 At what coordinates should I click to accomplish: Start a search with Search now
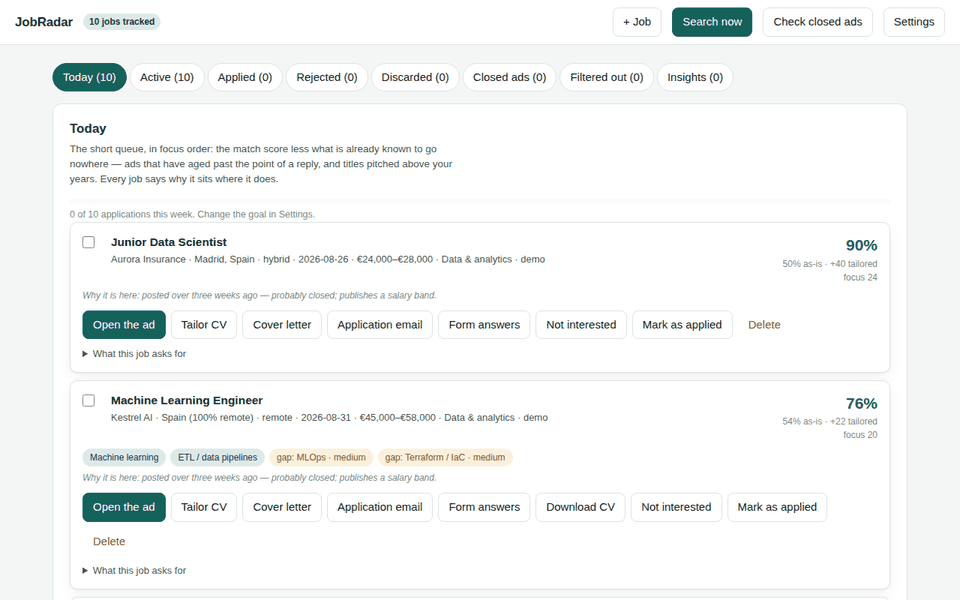click(x=712, y=22)
